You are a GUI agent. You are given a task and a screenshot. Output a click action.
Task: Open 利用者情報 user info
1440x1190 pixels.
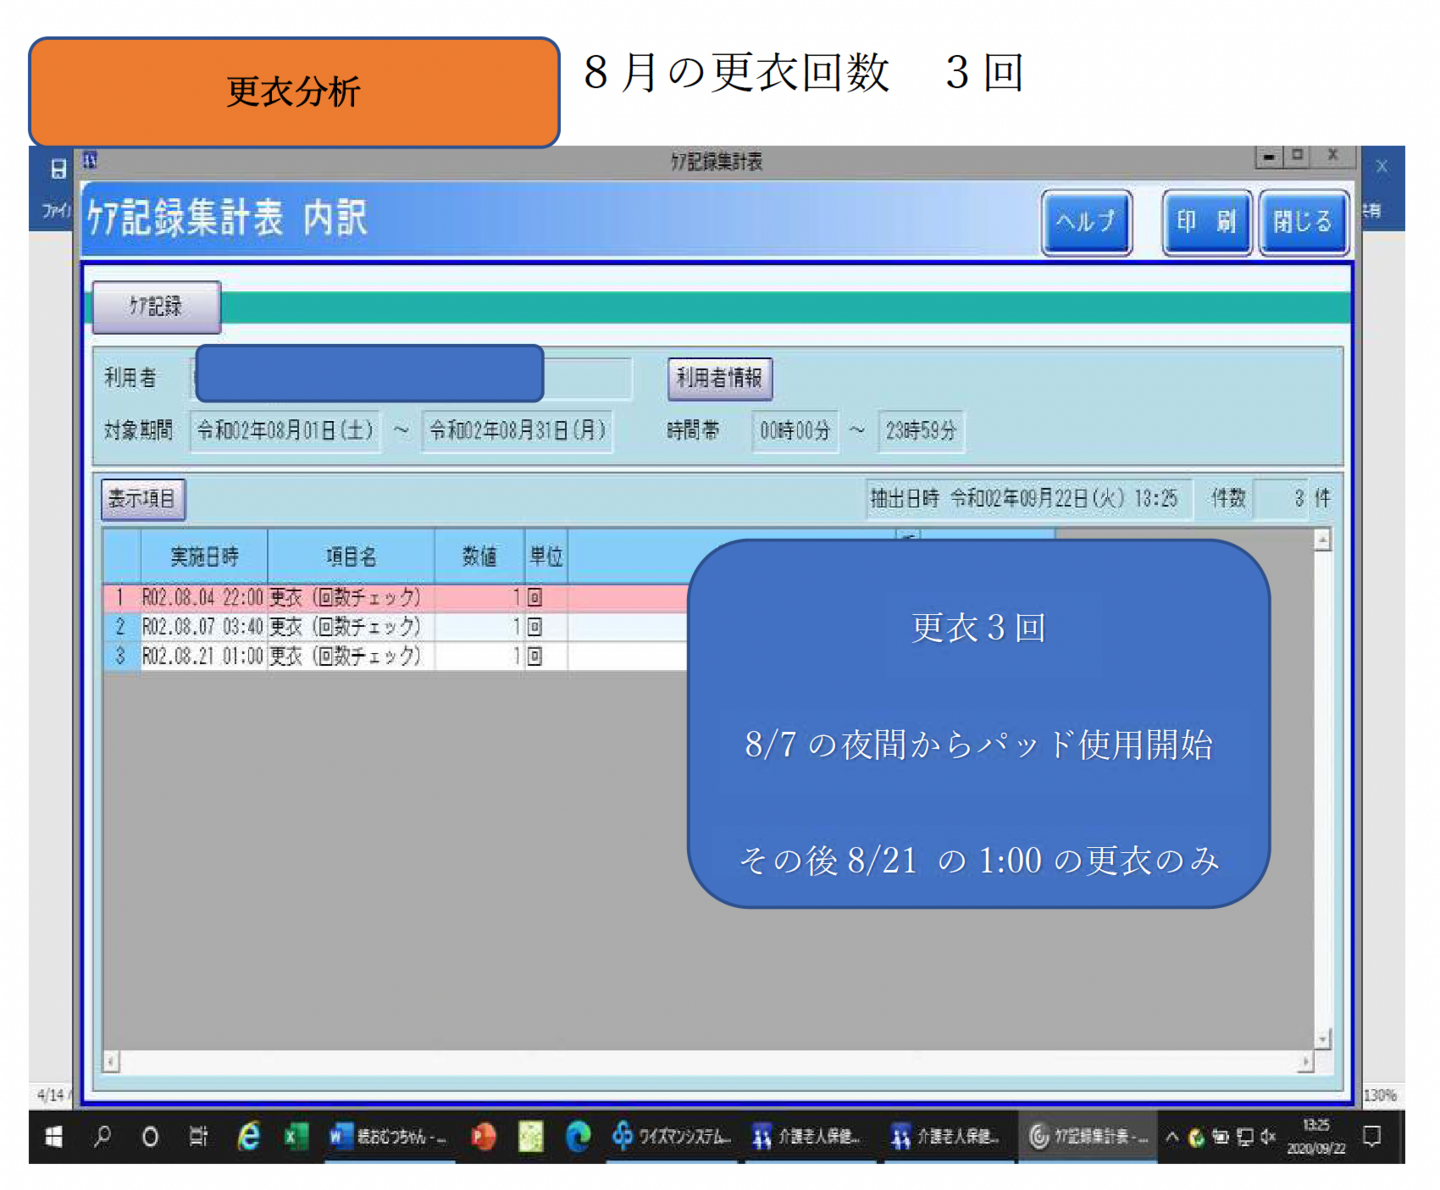(x=719, y=378)
